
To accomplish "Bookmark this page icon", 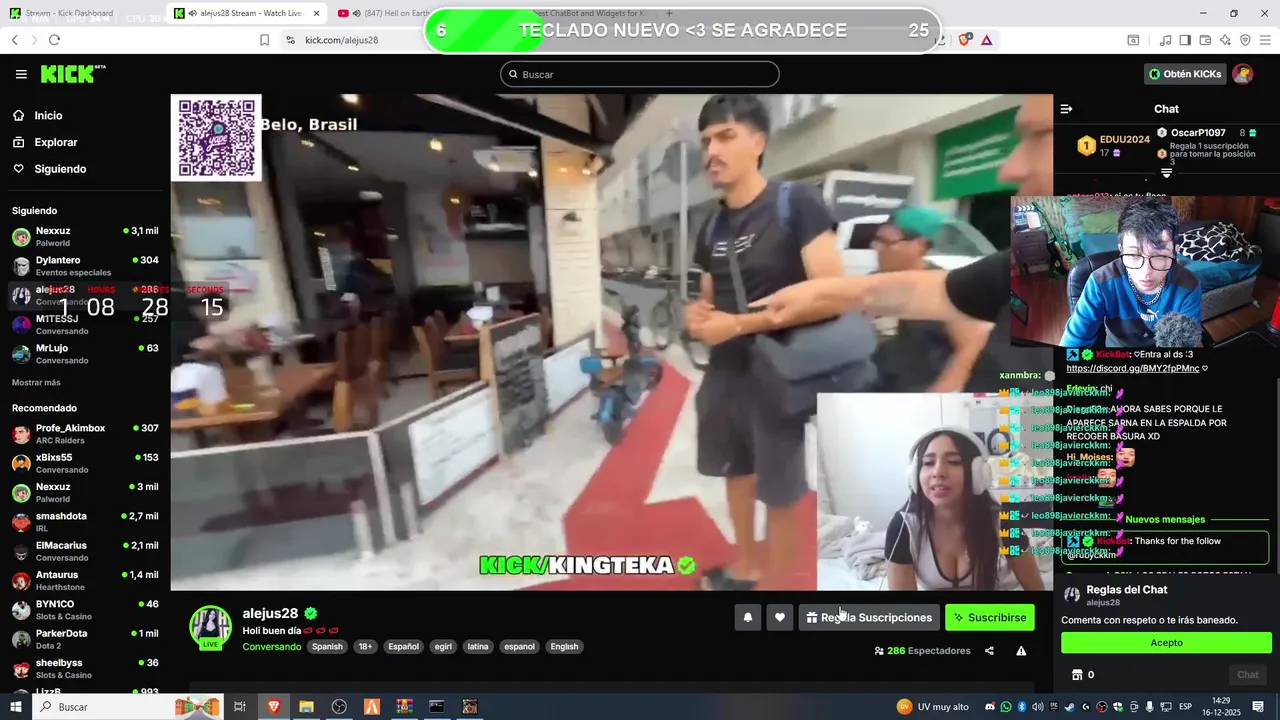I will coord(264,40).
